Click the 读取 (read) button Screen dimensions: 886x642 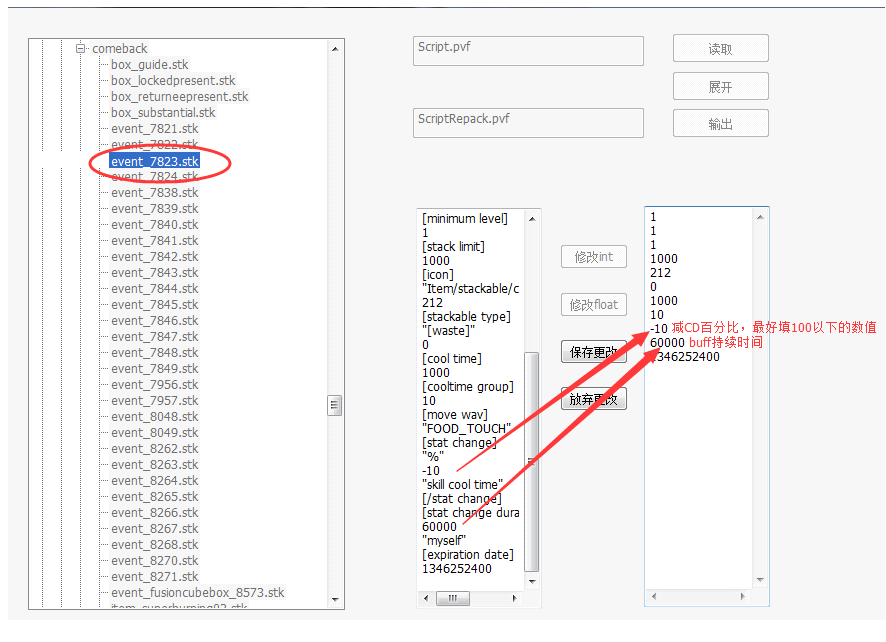(720, 49)
